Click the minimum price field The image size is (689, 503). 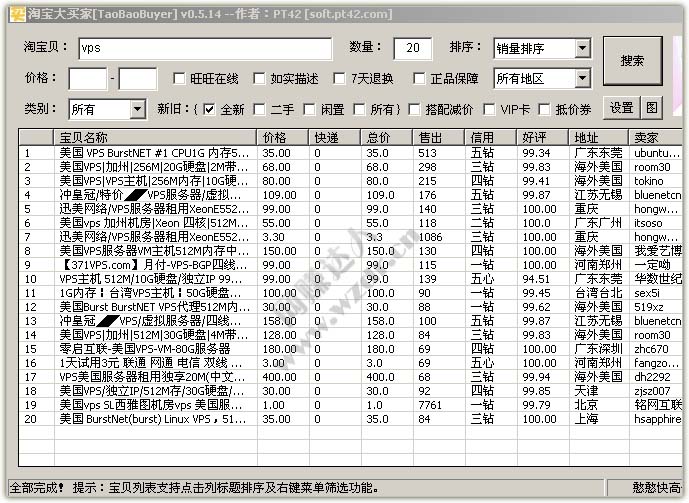point(88,79)
